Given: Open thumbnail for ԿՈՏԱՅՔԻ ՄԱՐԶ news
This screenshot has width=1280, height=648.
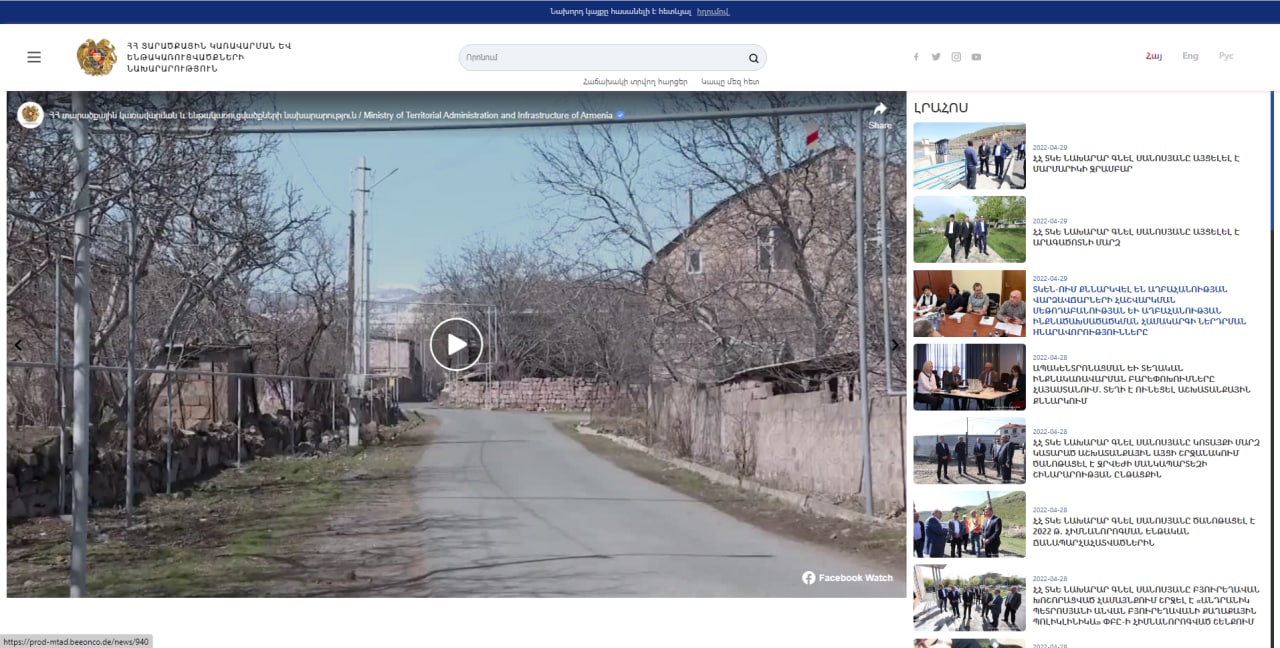Looking at the screenshot, I should click(969, 451).
